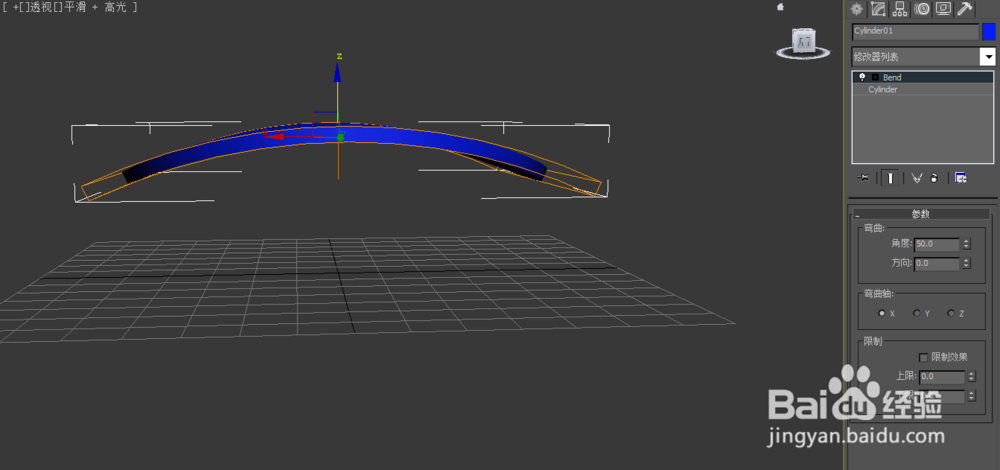Click the 角度 angle spinner arrows
This screenshot has width=1000, height=470.
point(966,244)
